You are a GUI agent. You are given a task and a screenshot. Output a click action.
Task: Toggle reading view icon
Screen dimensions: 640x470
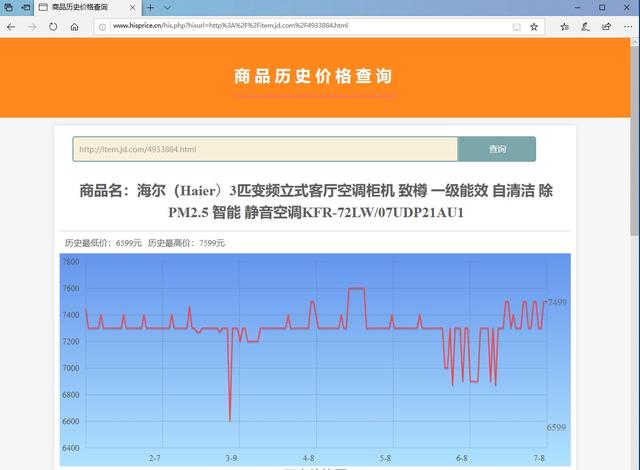[516, 27]
